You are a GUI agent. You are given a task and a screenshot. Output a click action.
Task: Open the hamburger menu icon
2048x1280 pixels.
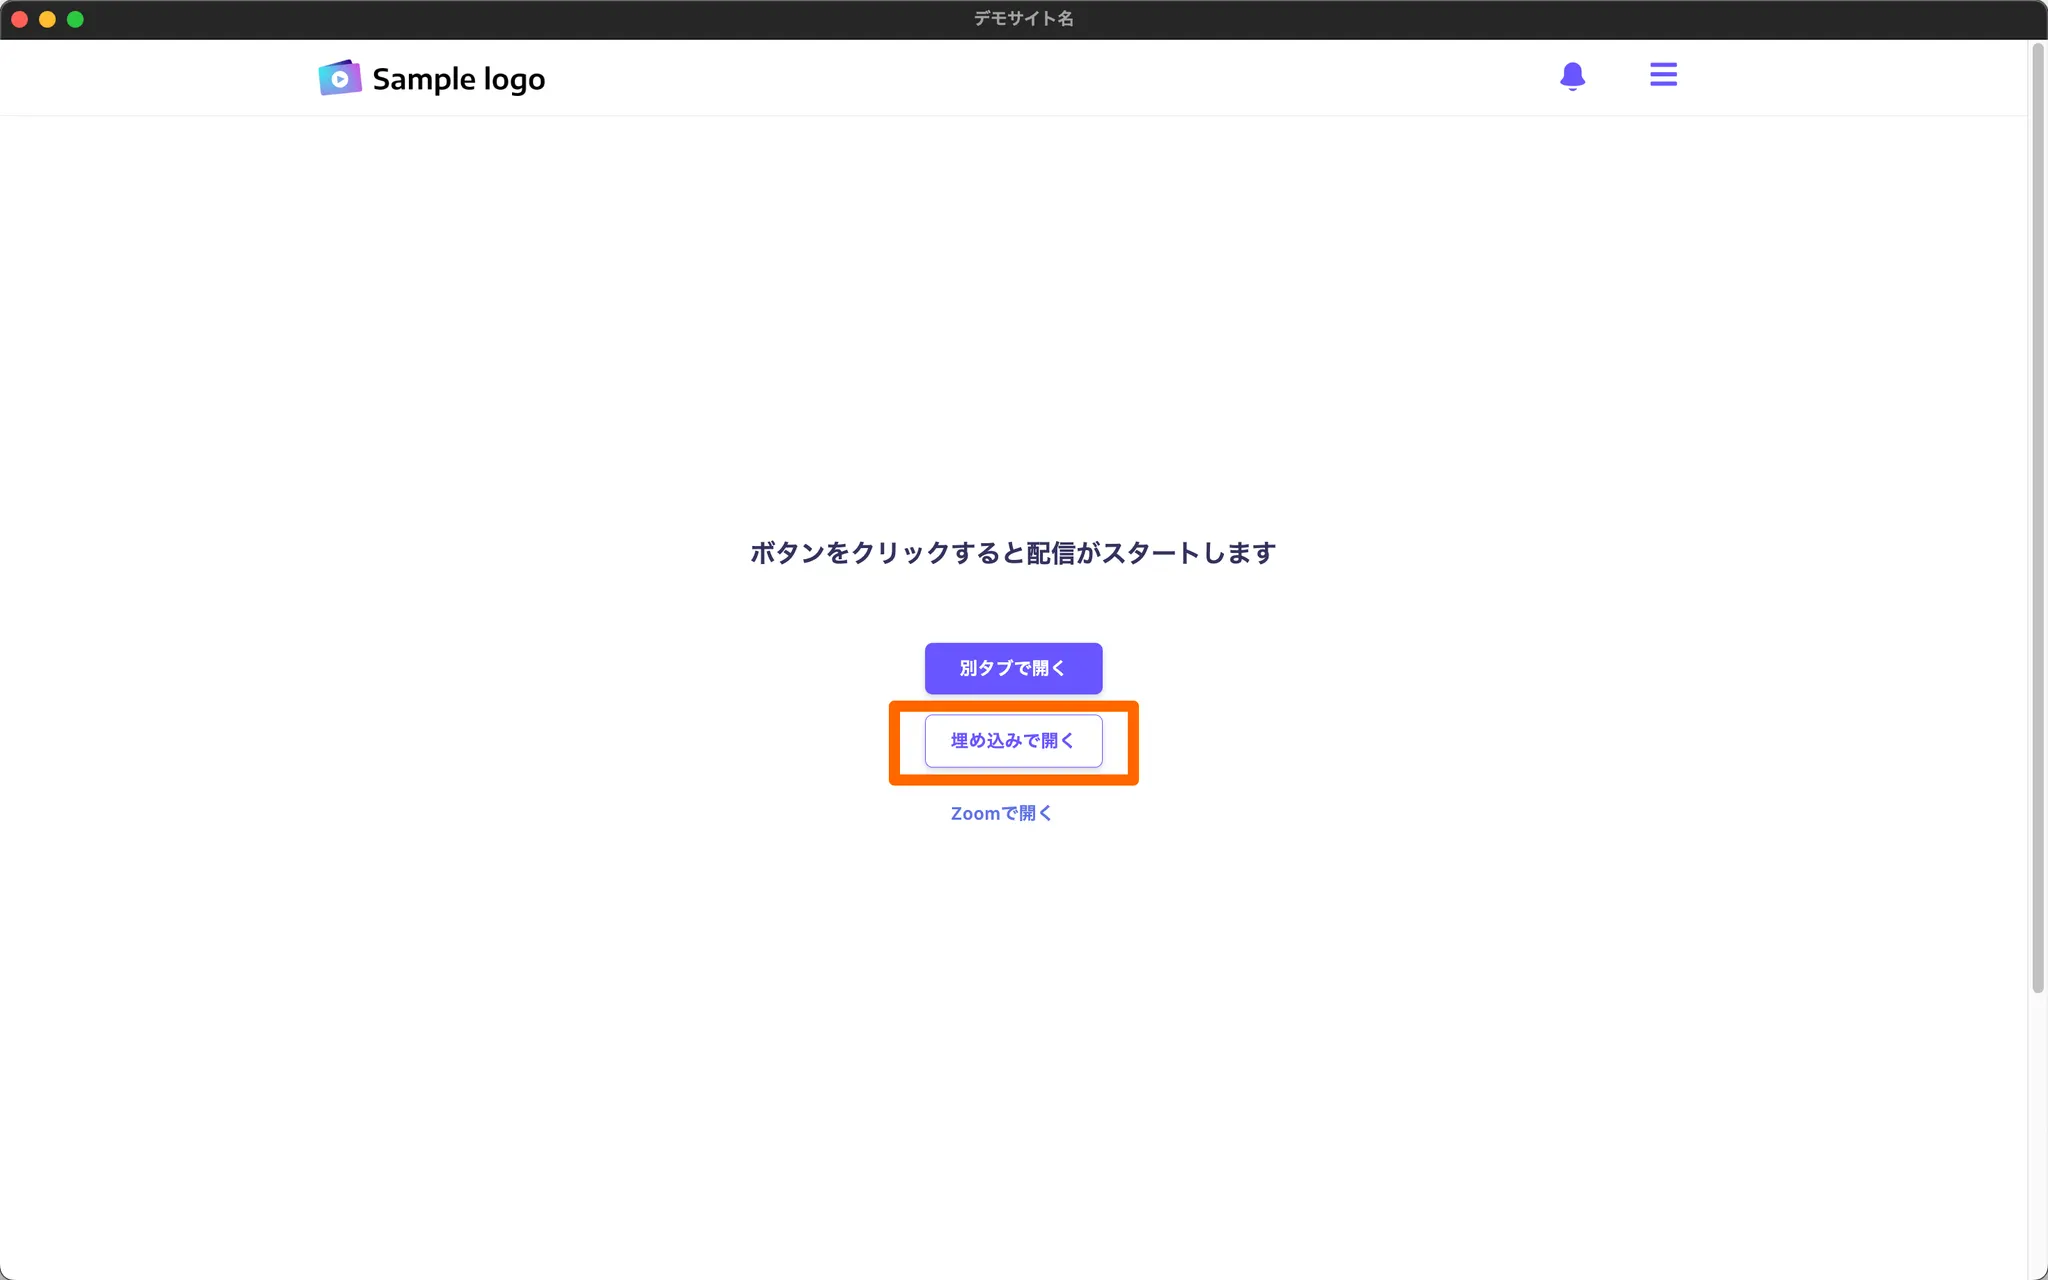click(1663, 75)
